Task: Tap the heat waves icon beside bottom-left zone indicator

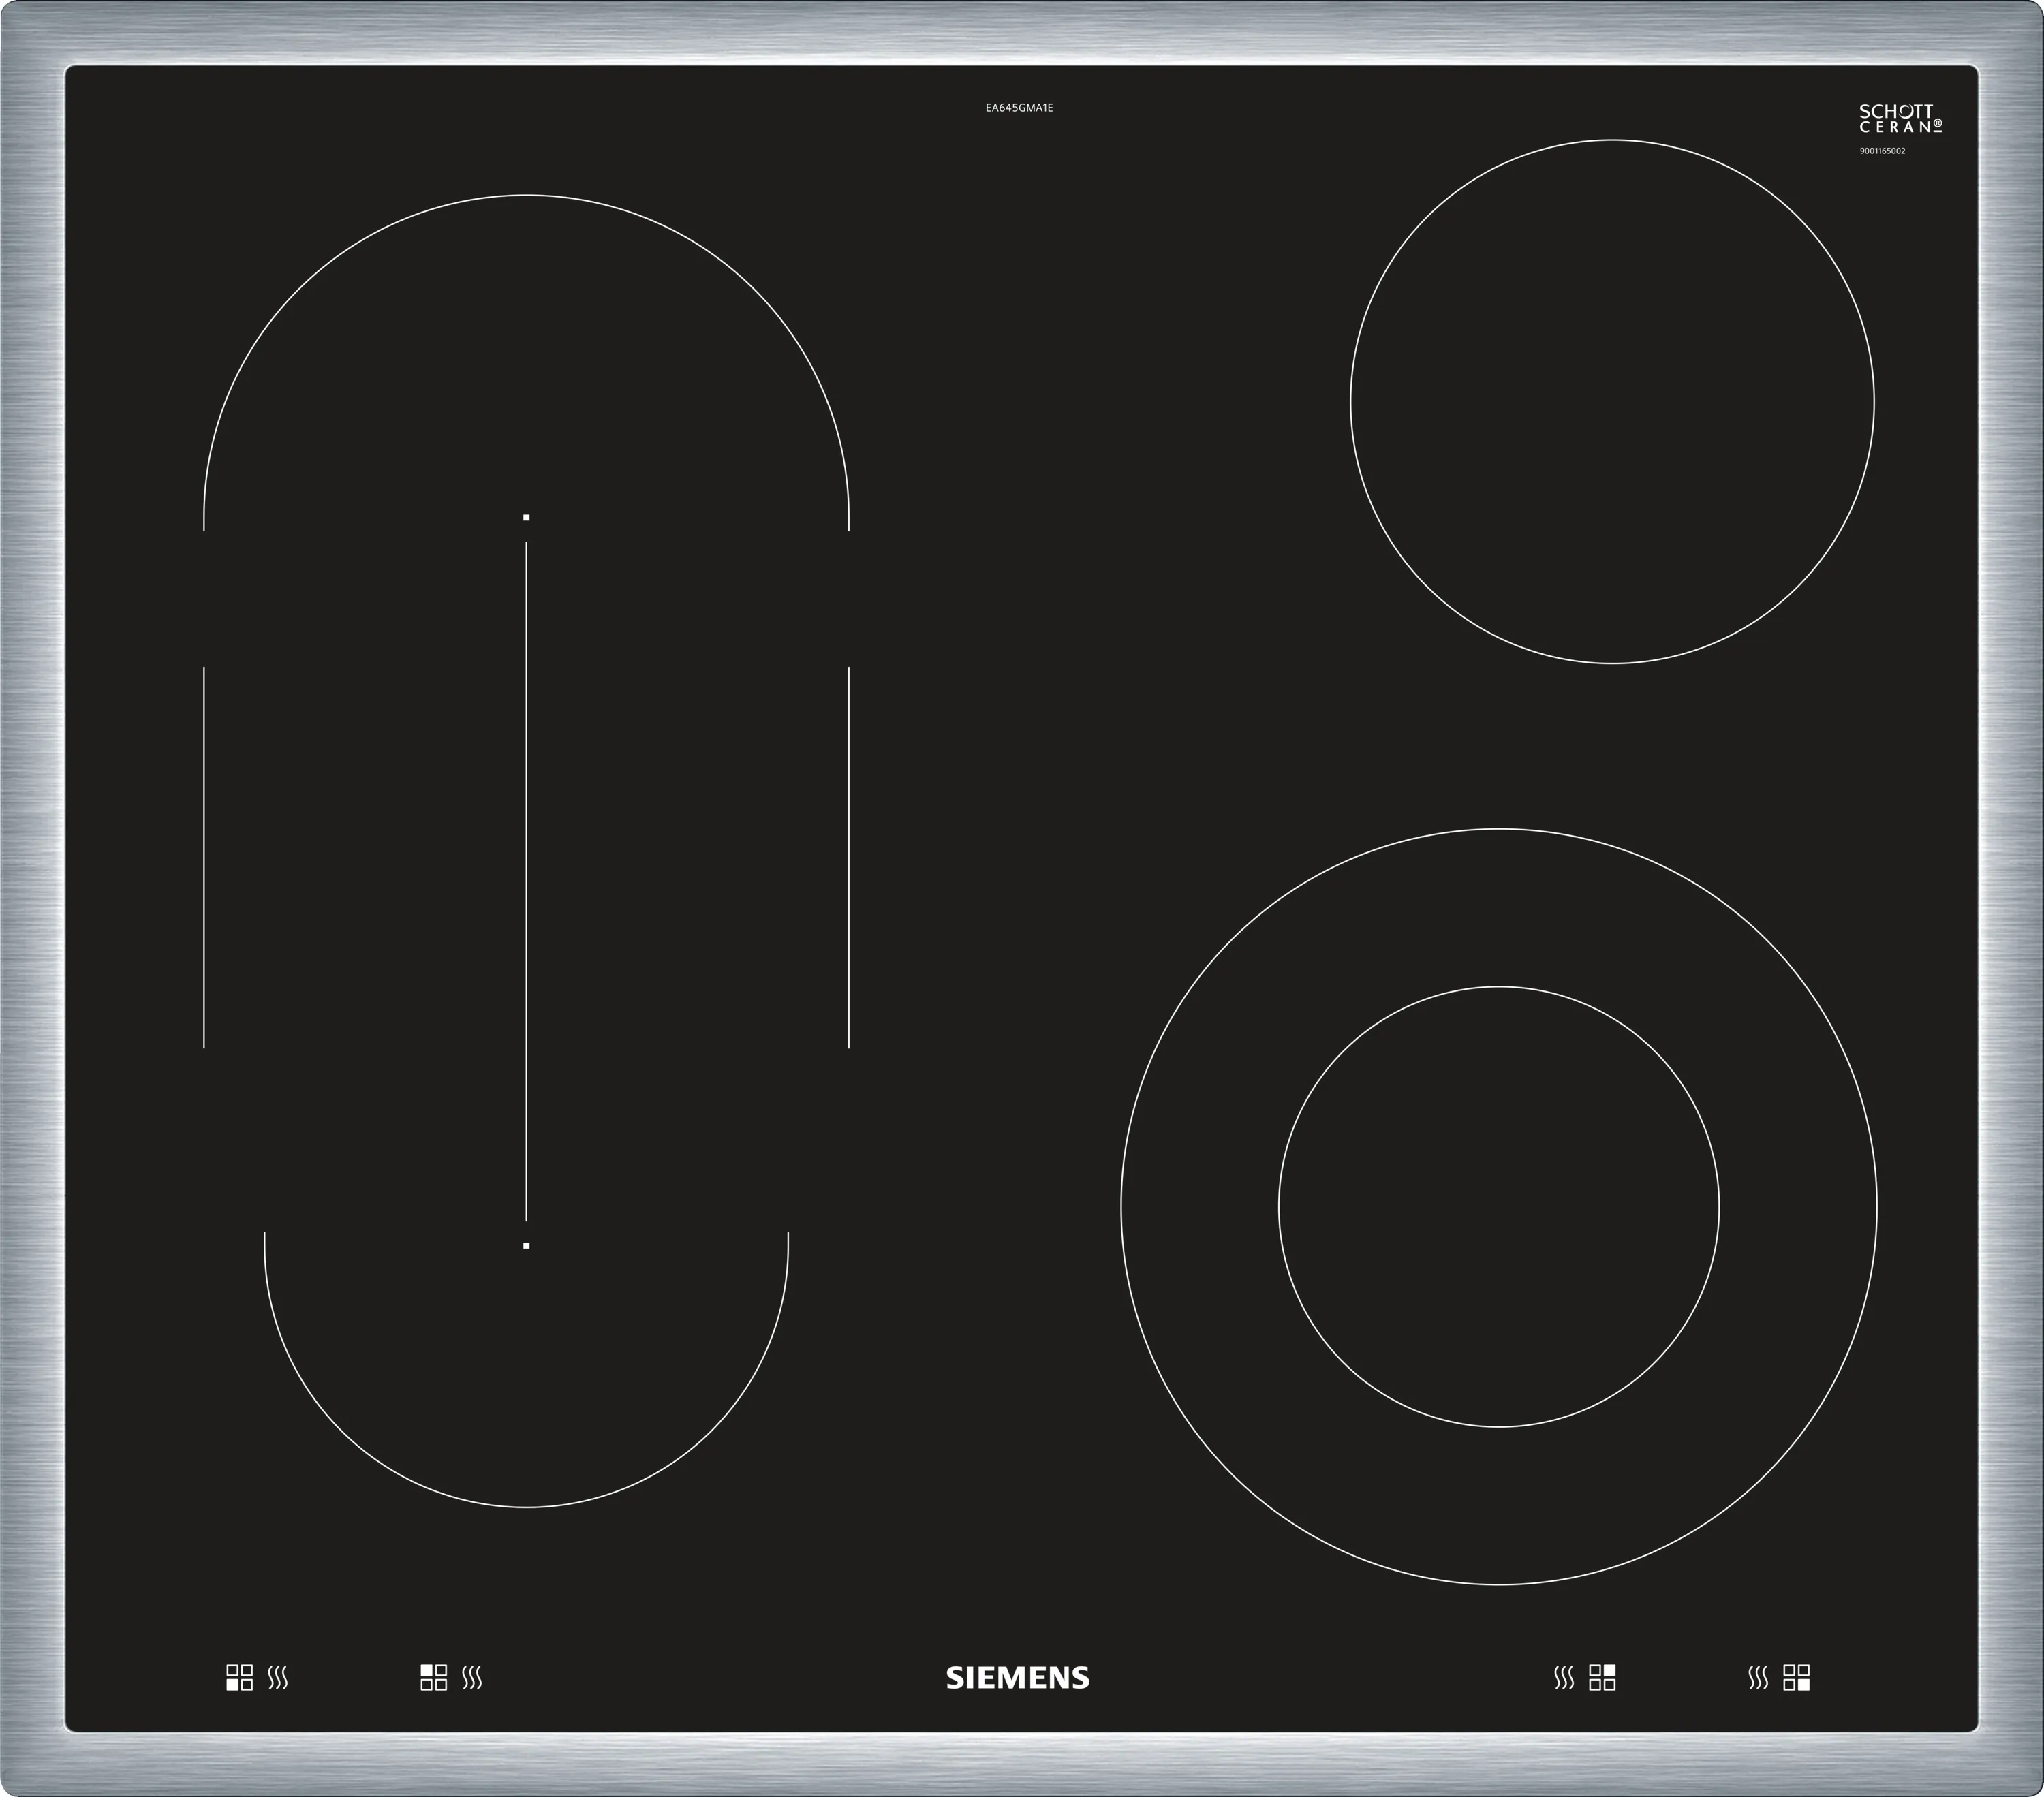Action: (x=278, y=1678)
